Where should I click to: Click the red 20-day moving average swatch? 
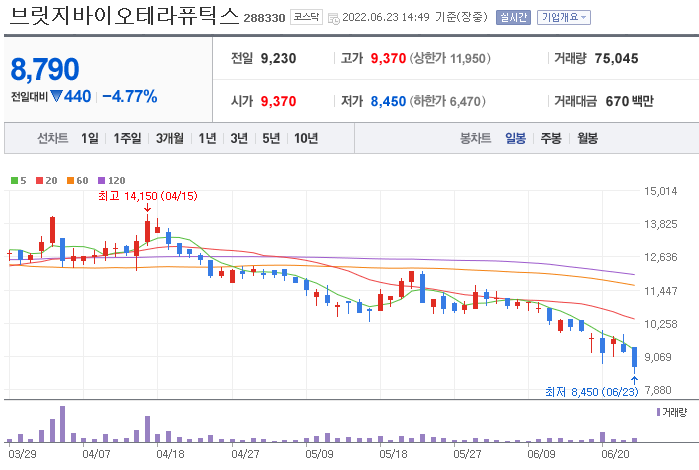tap(39, 181)
